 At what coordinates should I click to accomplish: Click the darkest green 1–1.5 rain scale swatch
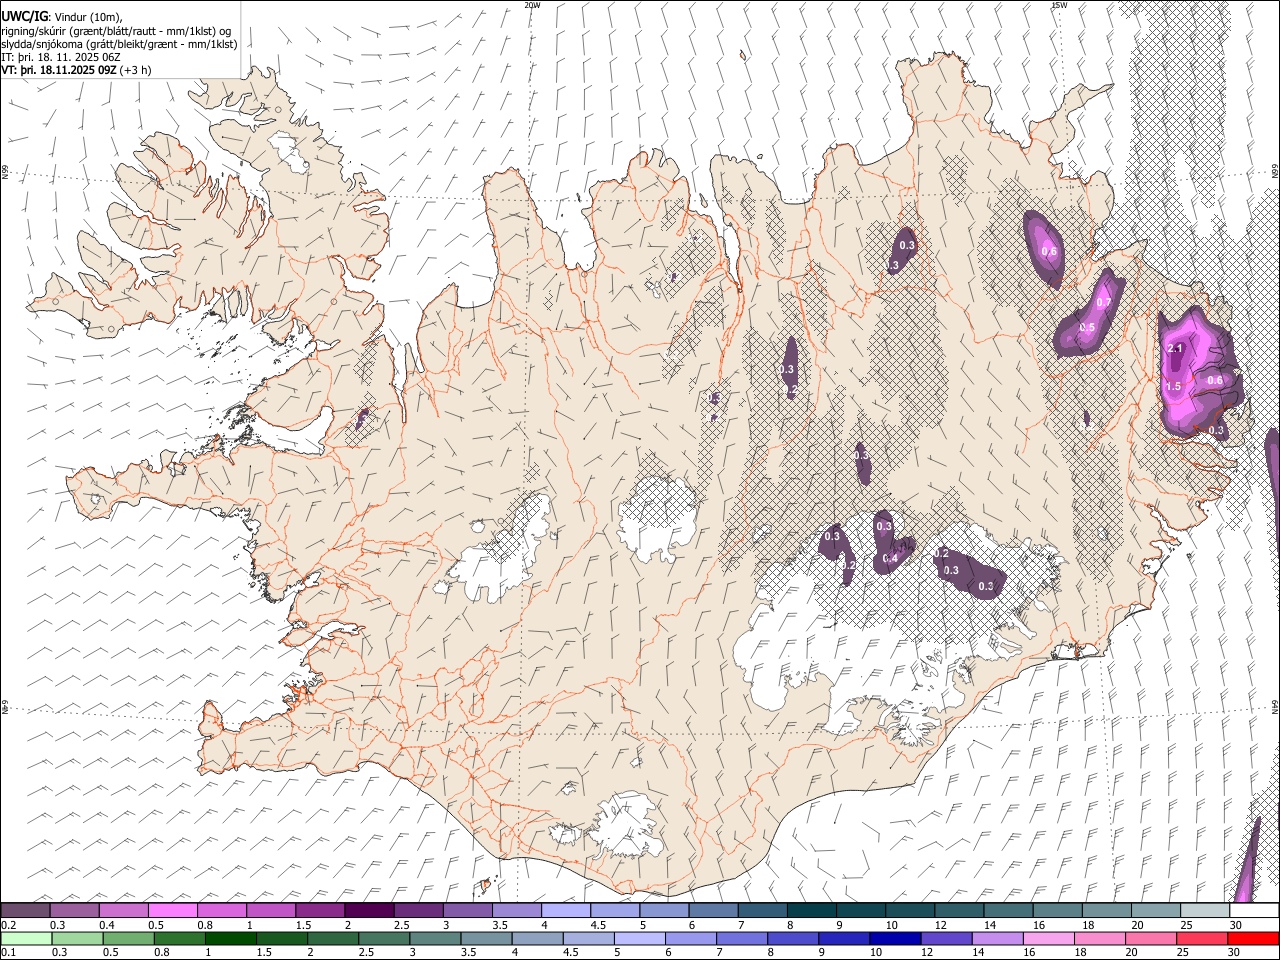pyautogui.click(x=230, y=938)
